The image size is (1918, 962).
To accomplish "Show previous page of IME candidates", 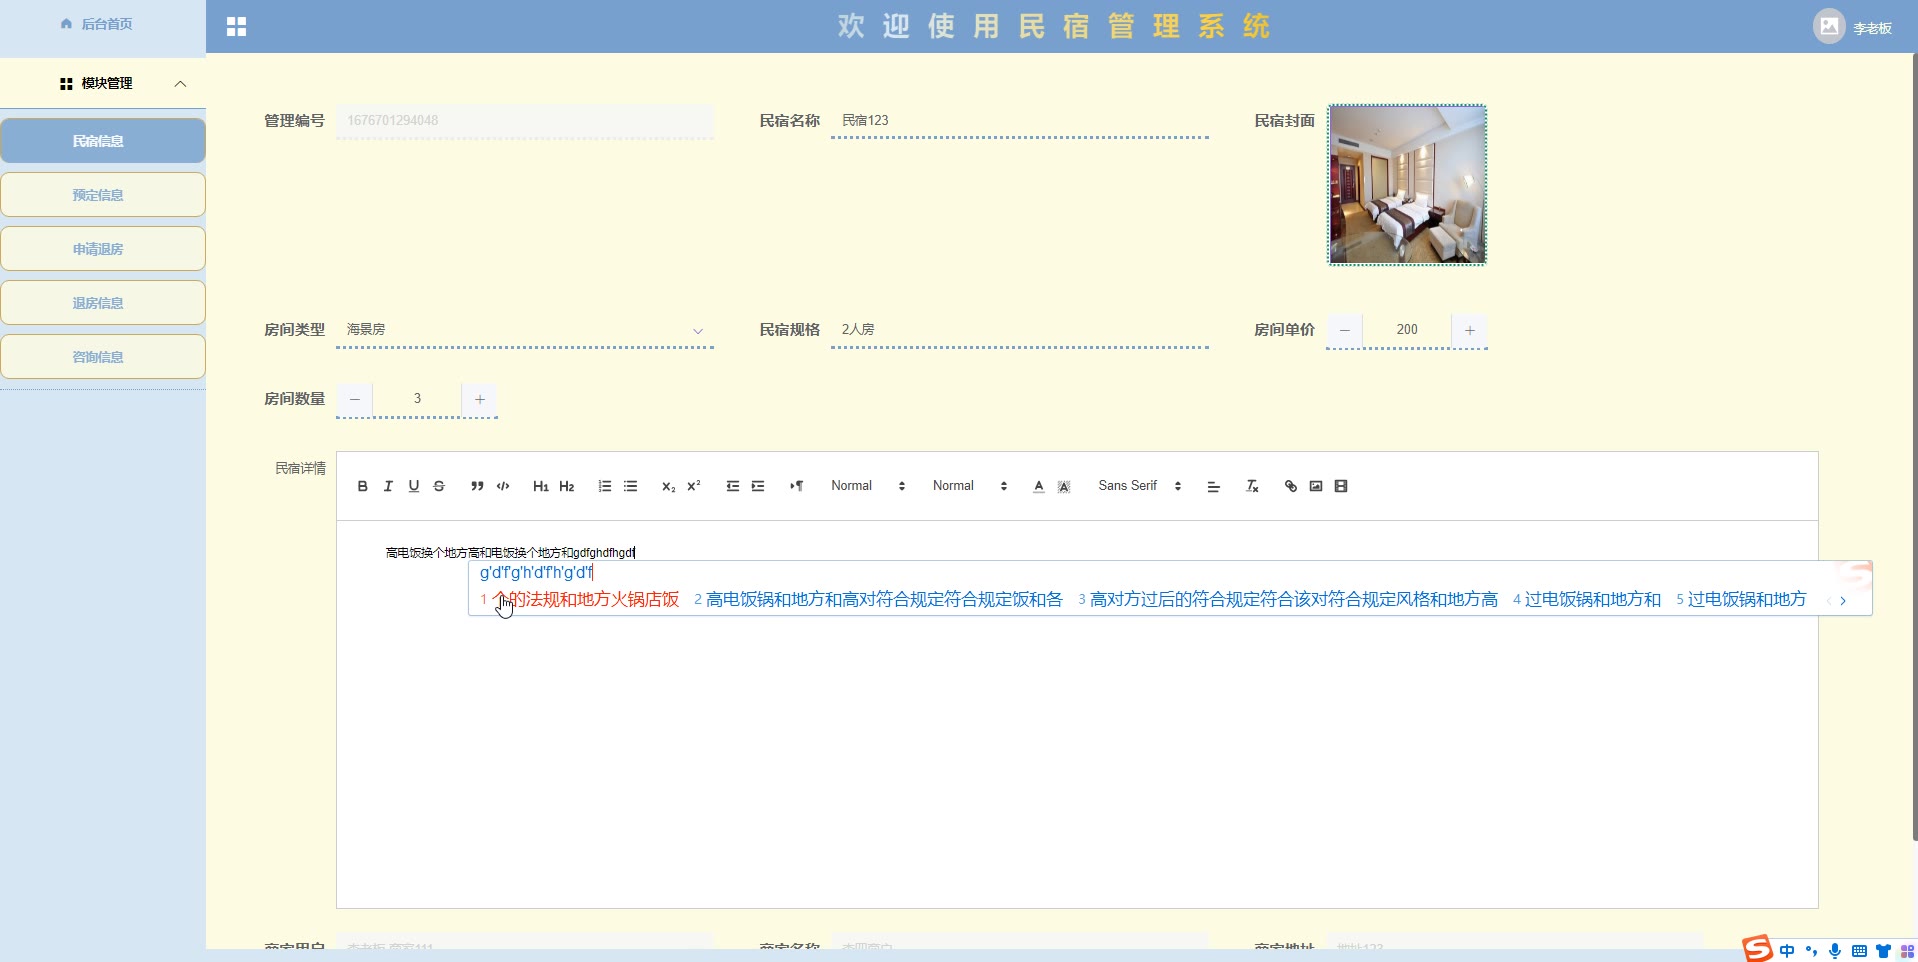I will [1829, 601].
